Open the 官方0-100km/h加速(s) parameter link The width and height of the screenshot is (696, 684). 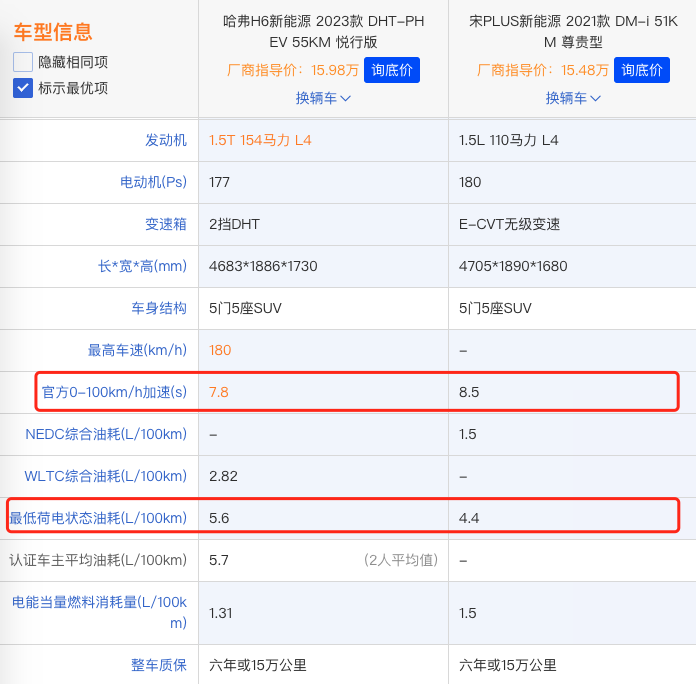(x=114, y=392)
